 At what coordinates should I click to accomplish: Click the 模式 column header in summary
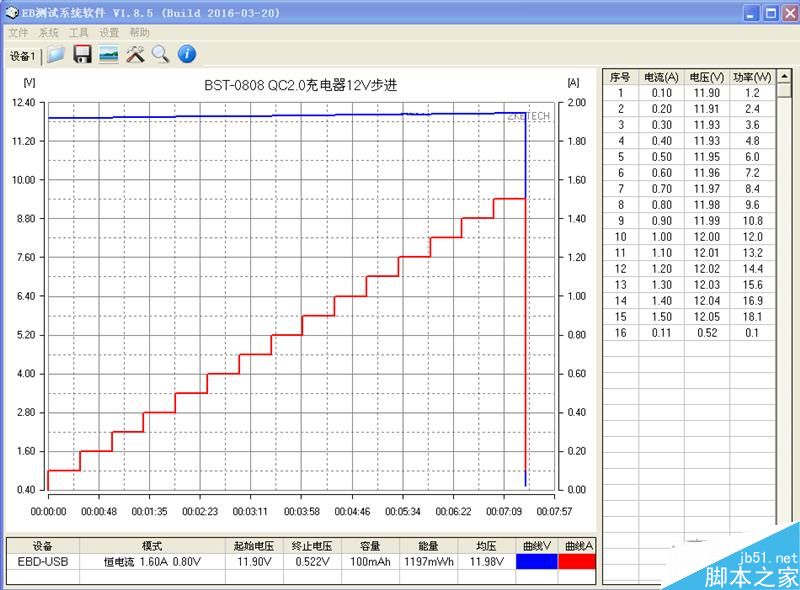(152, 546)
